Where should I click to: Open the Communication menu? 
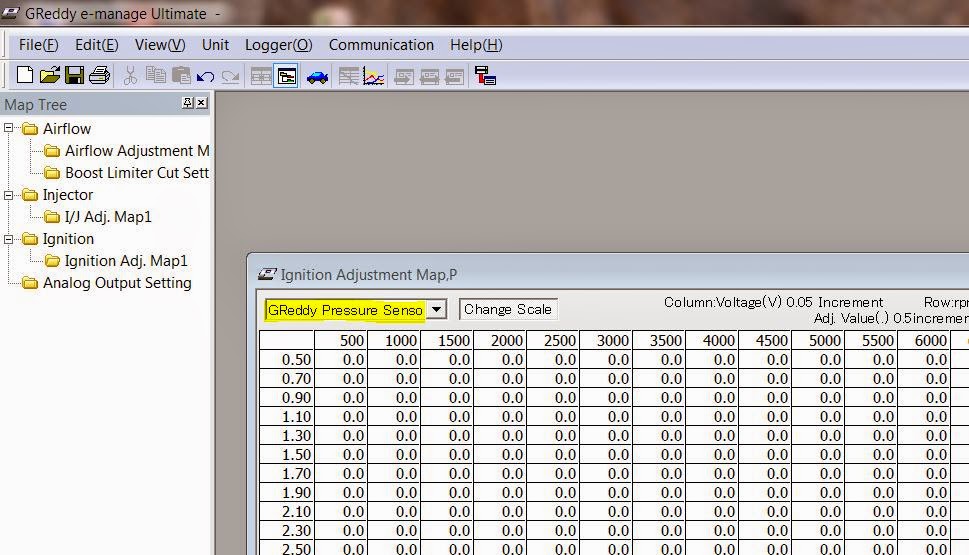pyautogui.click(x=381, y=45)
